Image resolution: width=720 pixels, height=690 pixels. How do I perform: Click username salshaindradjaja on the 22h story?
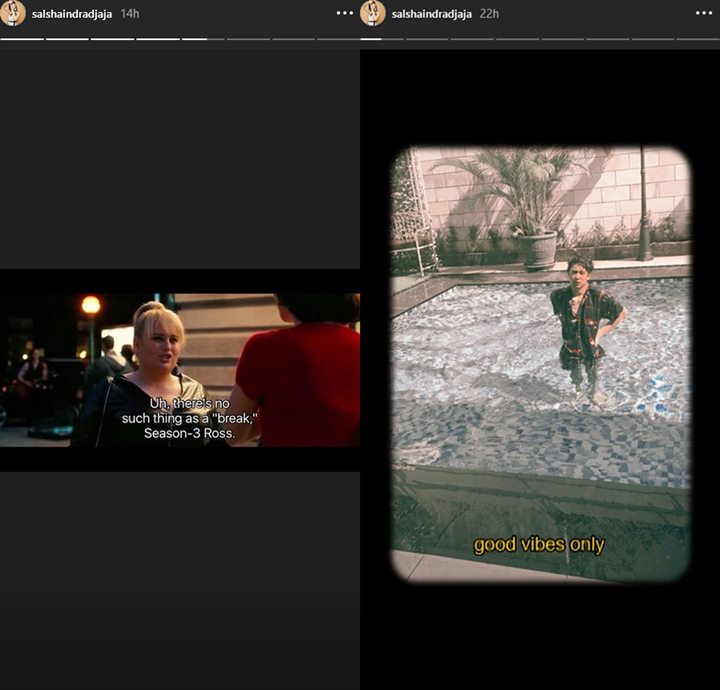click(432, 14)
